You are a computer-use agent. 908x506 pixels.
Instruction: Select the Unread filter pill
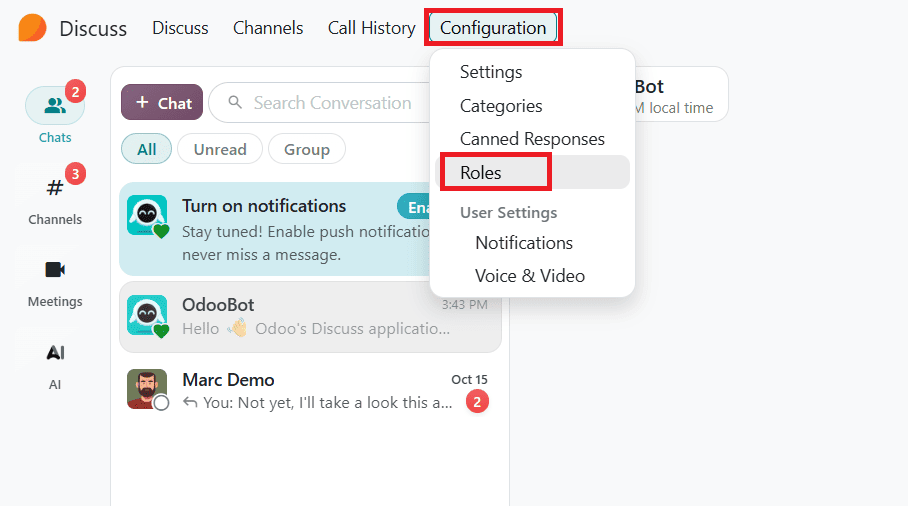(x=220, y=149)
